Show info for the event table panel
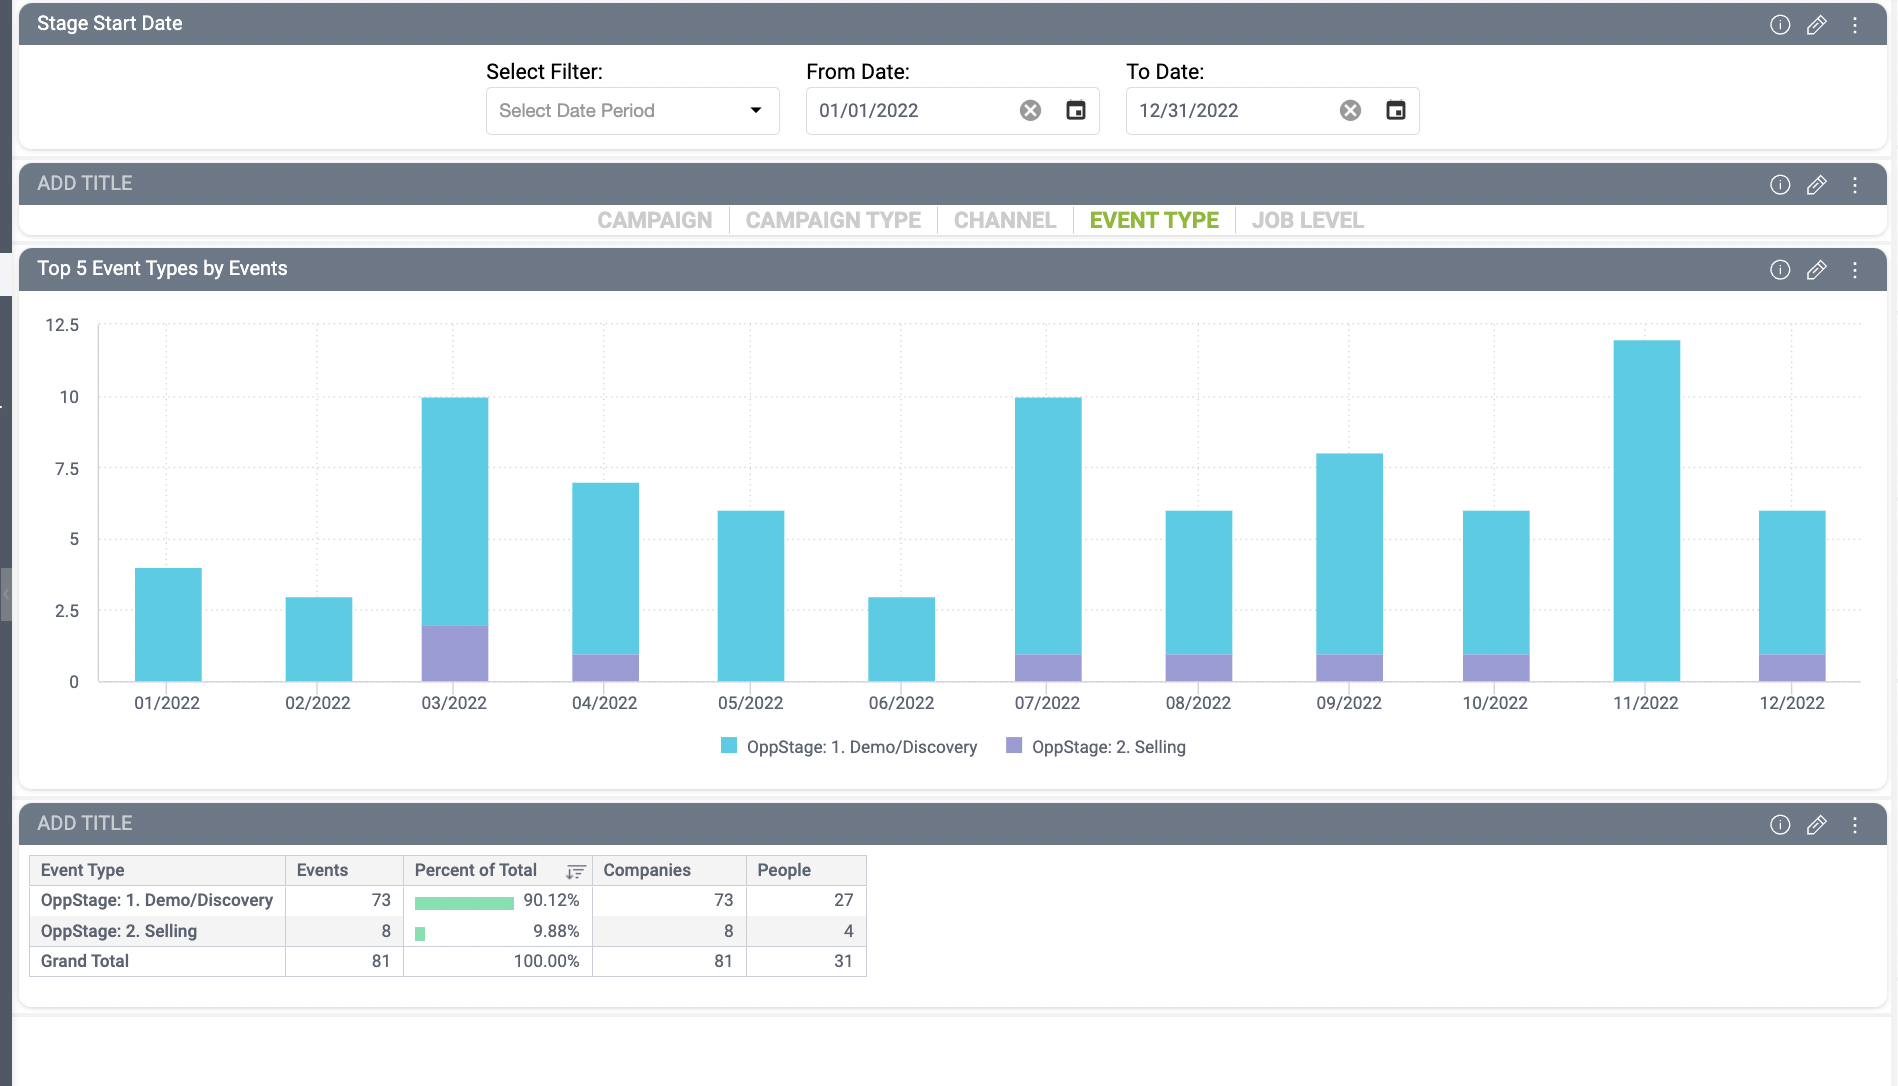1898x1086 pixels. [x=1780, y=825]
